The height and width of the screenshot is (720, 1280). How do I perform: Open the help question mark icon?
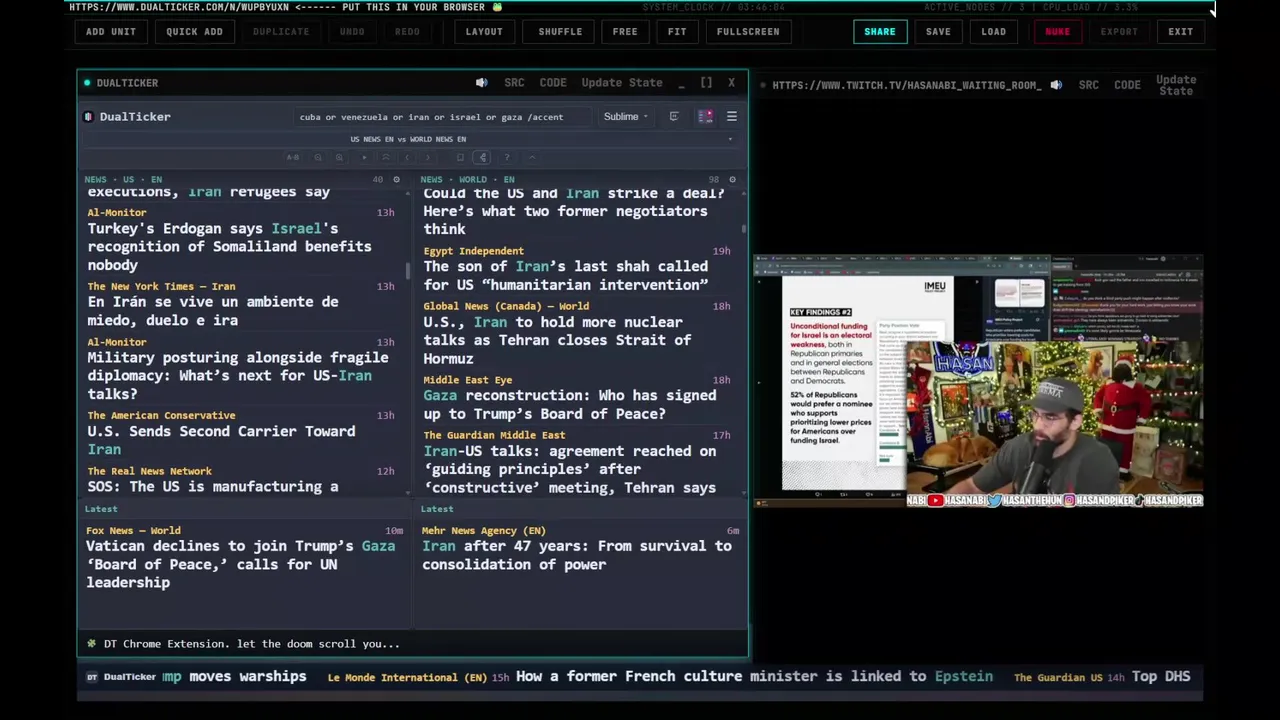click(x=507, y=157)
